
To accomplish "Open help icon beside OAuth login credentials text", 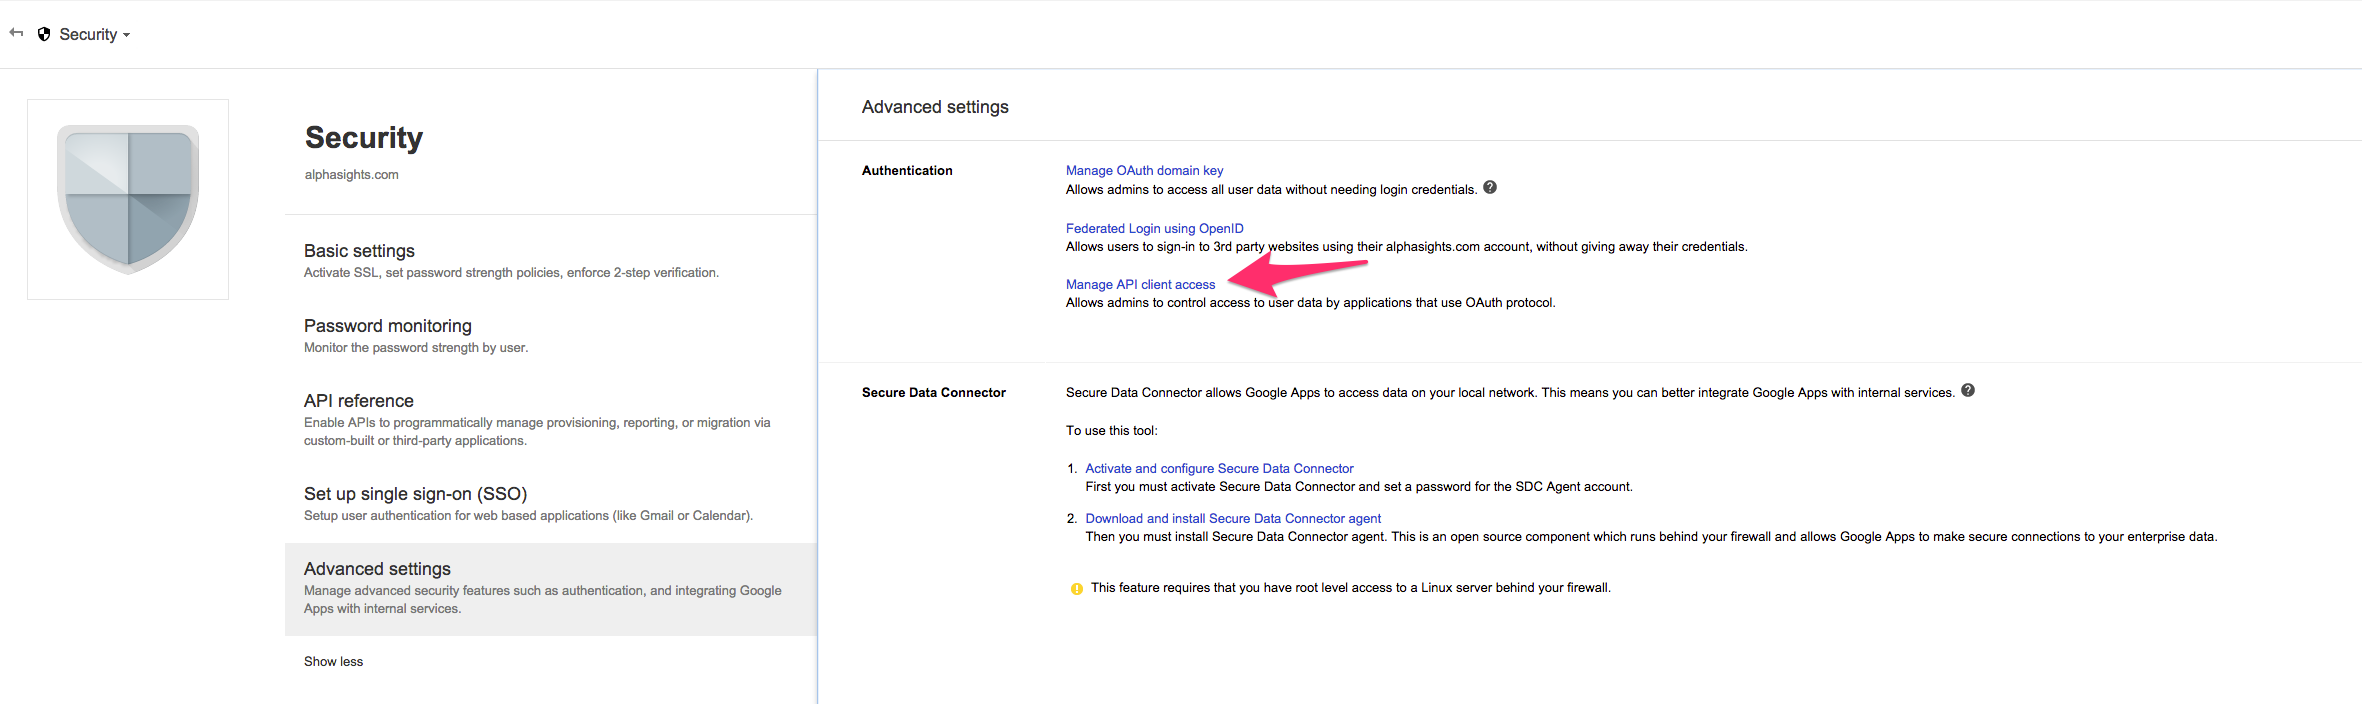I will [x=1490, y=187].
